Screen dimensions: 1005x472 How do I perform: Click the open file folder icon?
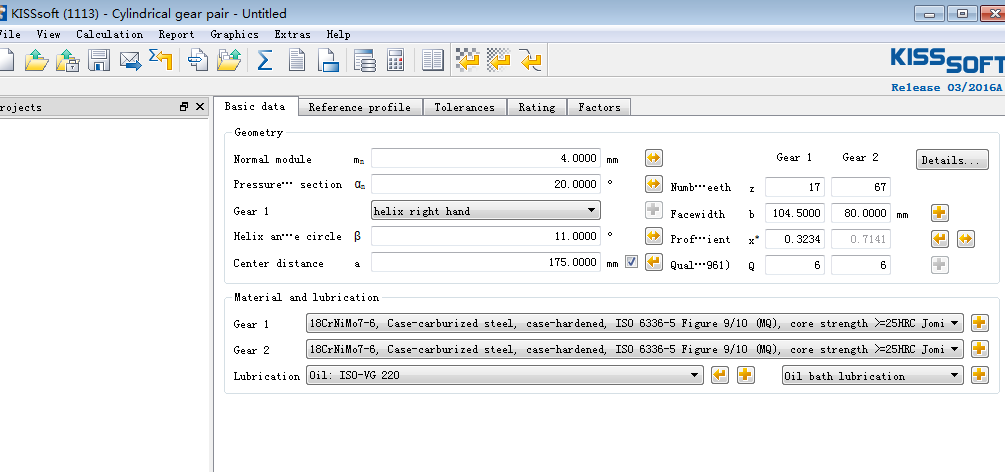[37, 60]
